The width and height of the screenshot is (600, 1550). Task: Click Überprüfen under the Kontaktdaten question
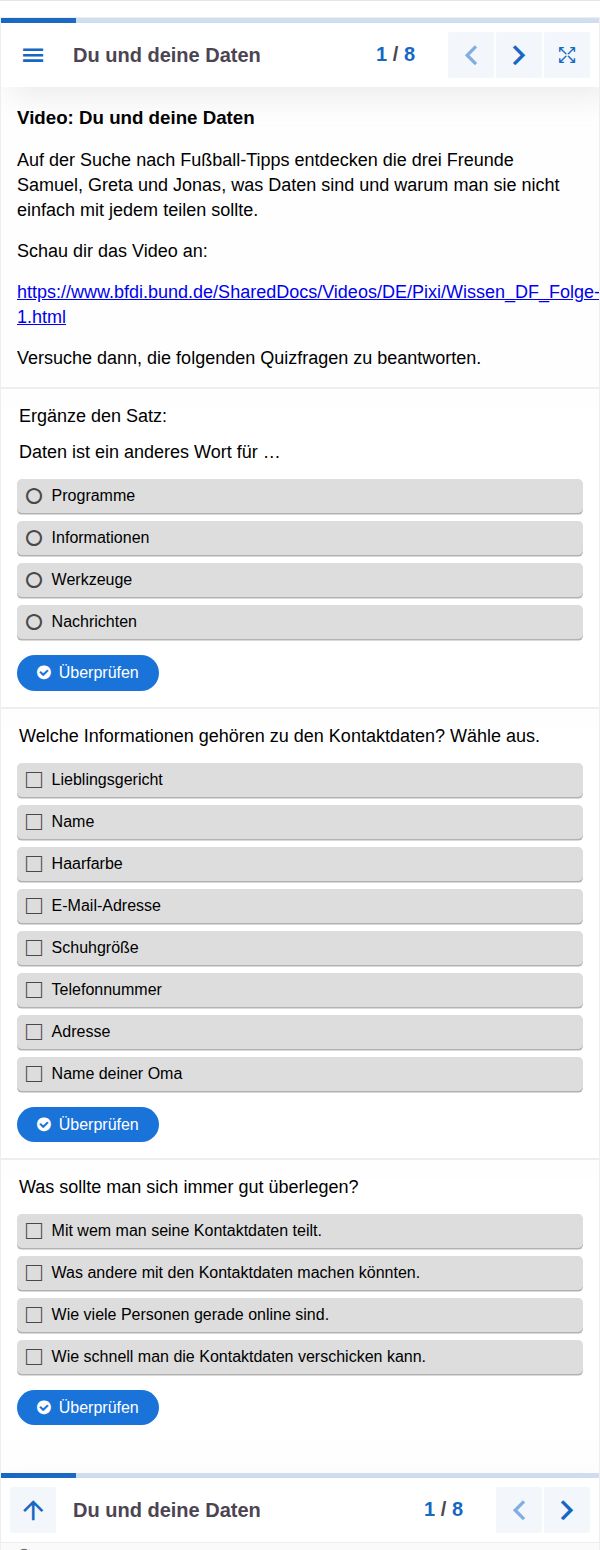(88, 1125)
